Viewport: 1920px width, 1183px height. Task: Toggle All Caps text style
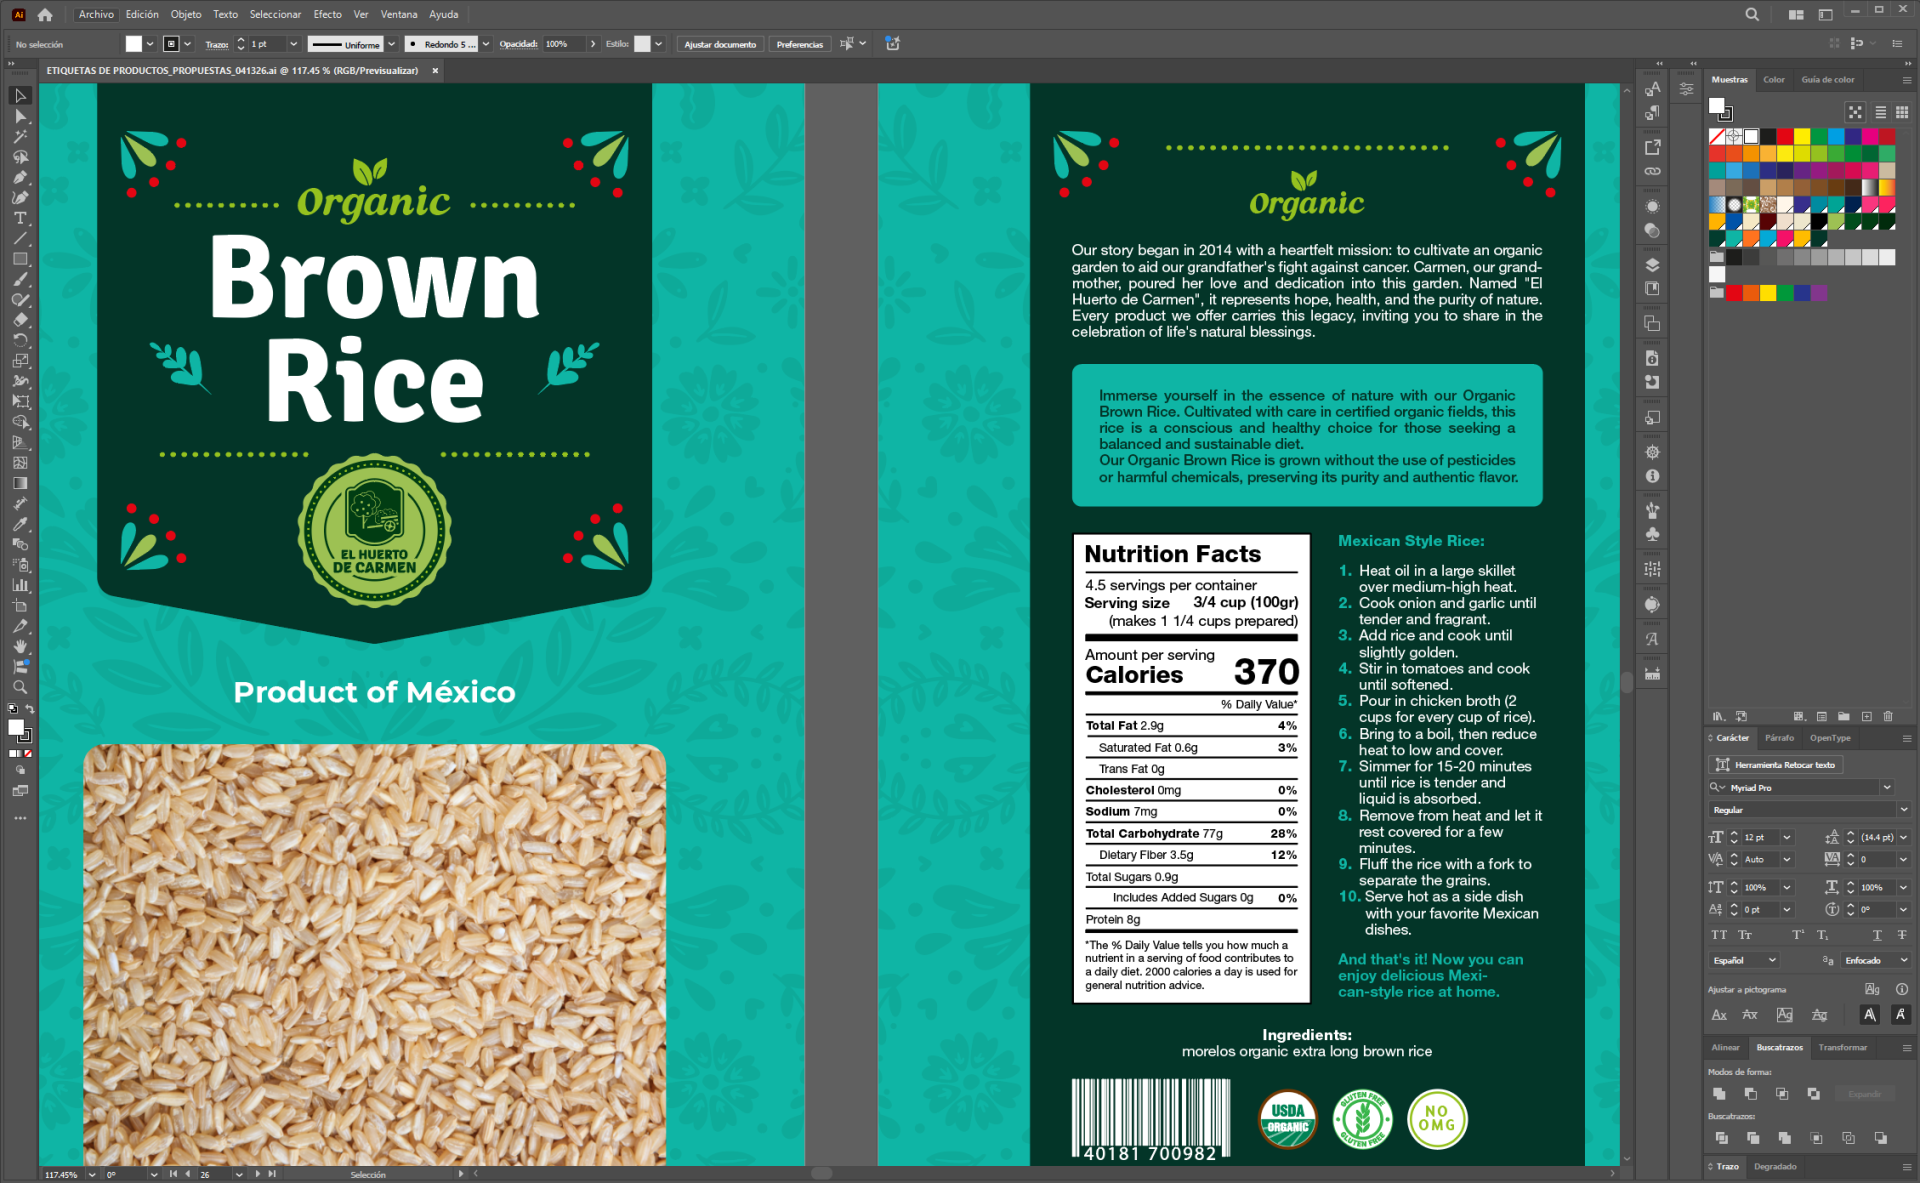coord(1719,935)
